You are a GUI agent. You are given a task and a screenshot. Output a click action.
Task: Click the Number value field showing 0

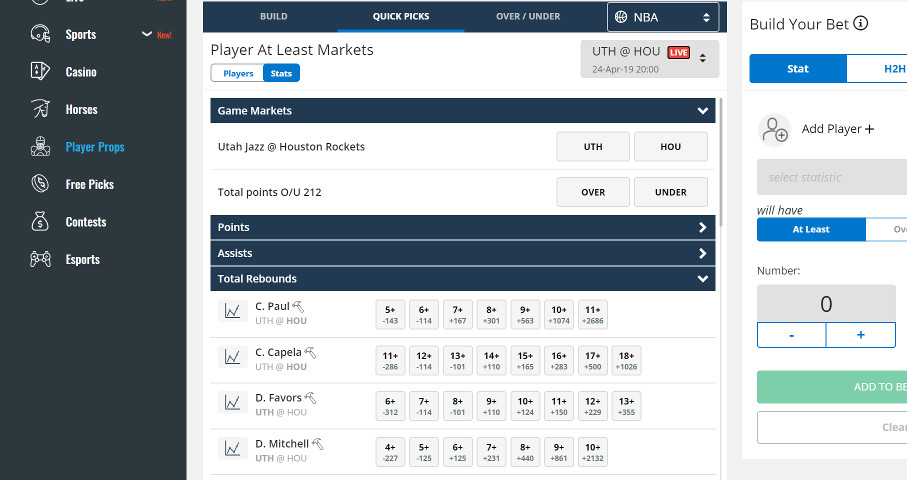pos(826,304)
